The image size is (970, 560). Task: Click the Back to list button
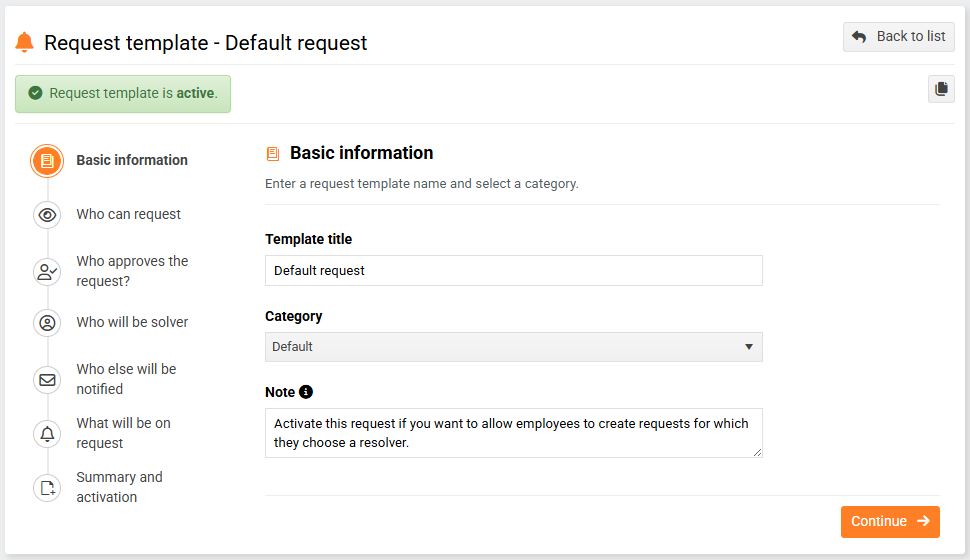[x=898, y=37]
